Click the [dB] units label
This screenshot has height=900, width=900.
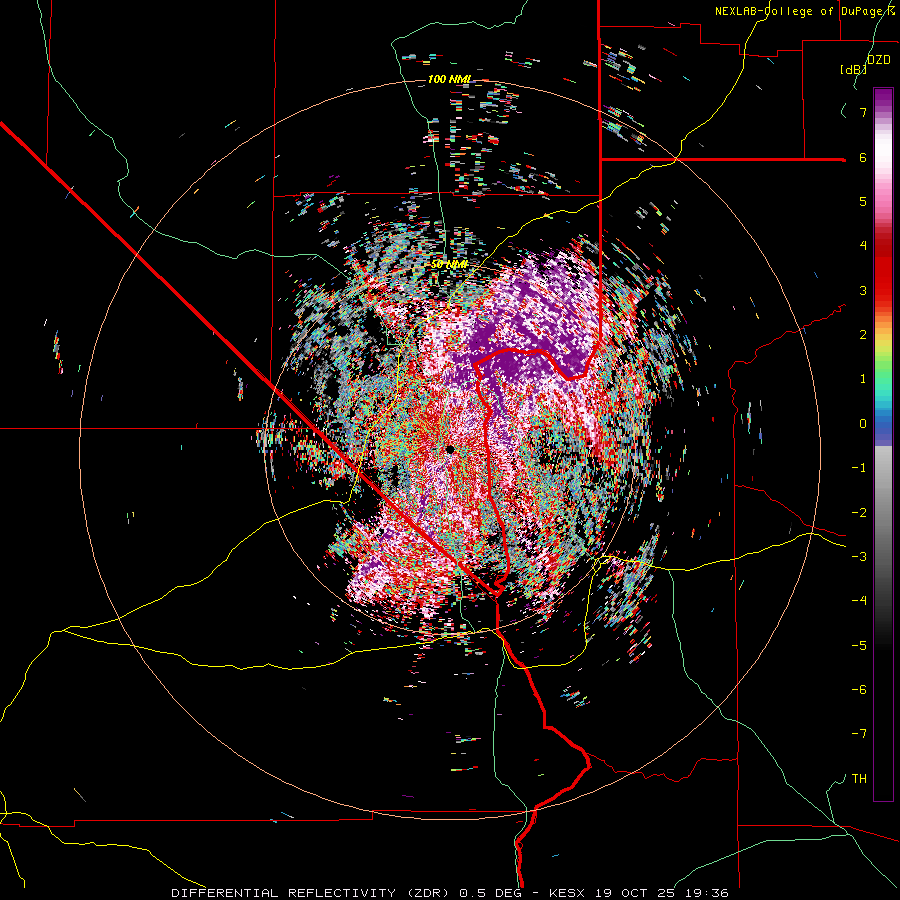click(853, 69)
